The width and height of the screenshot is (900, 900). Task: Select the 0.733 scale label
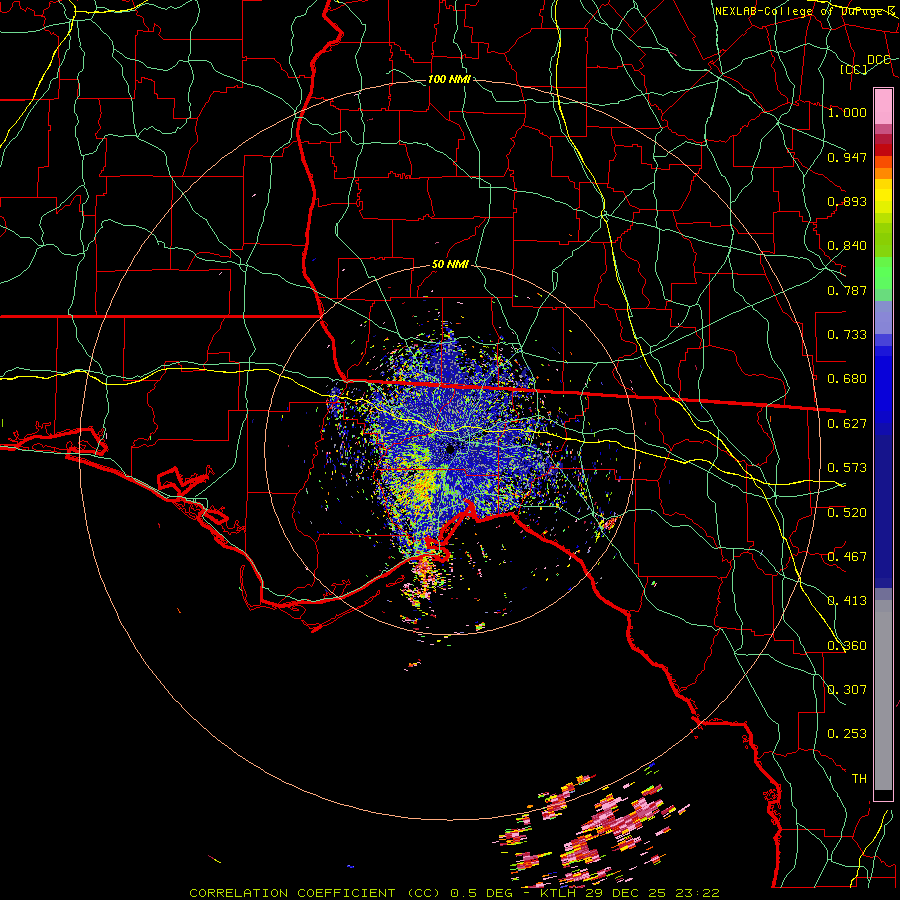[847, 335]
